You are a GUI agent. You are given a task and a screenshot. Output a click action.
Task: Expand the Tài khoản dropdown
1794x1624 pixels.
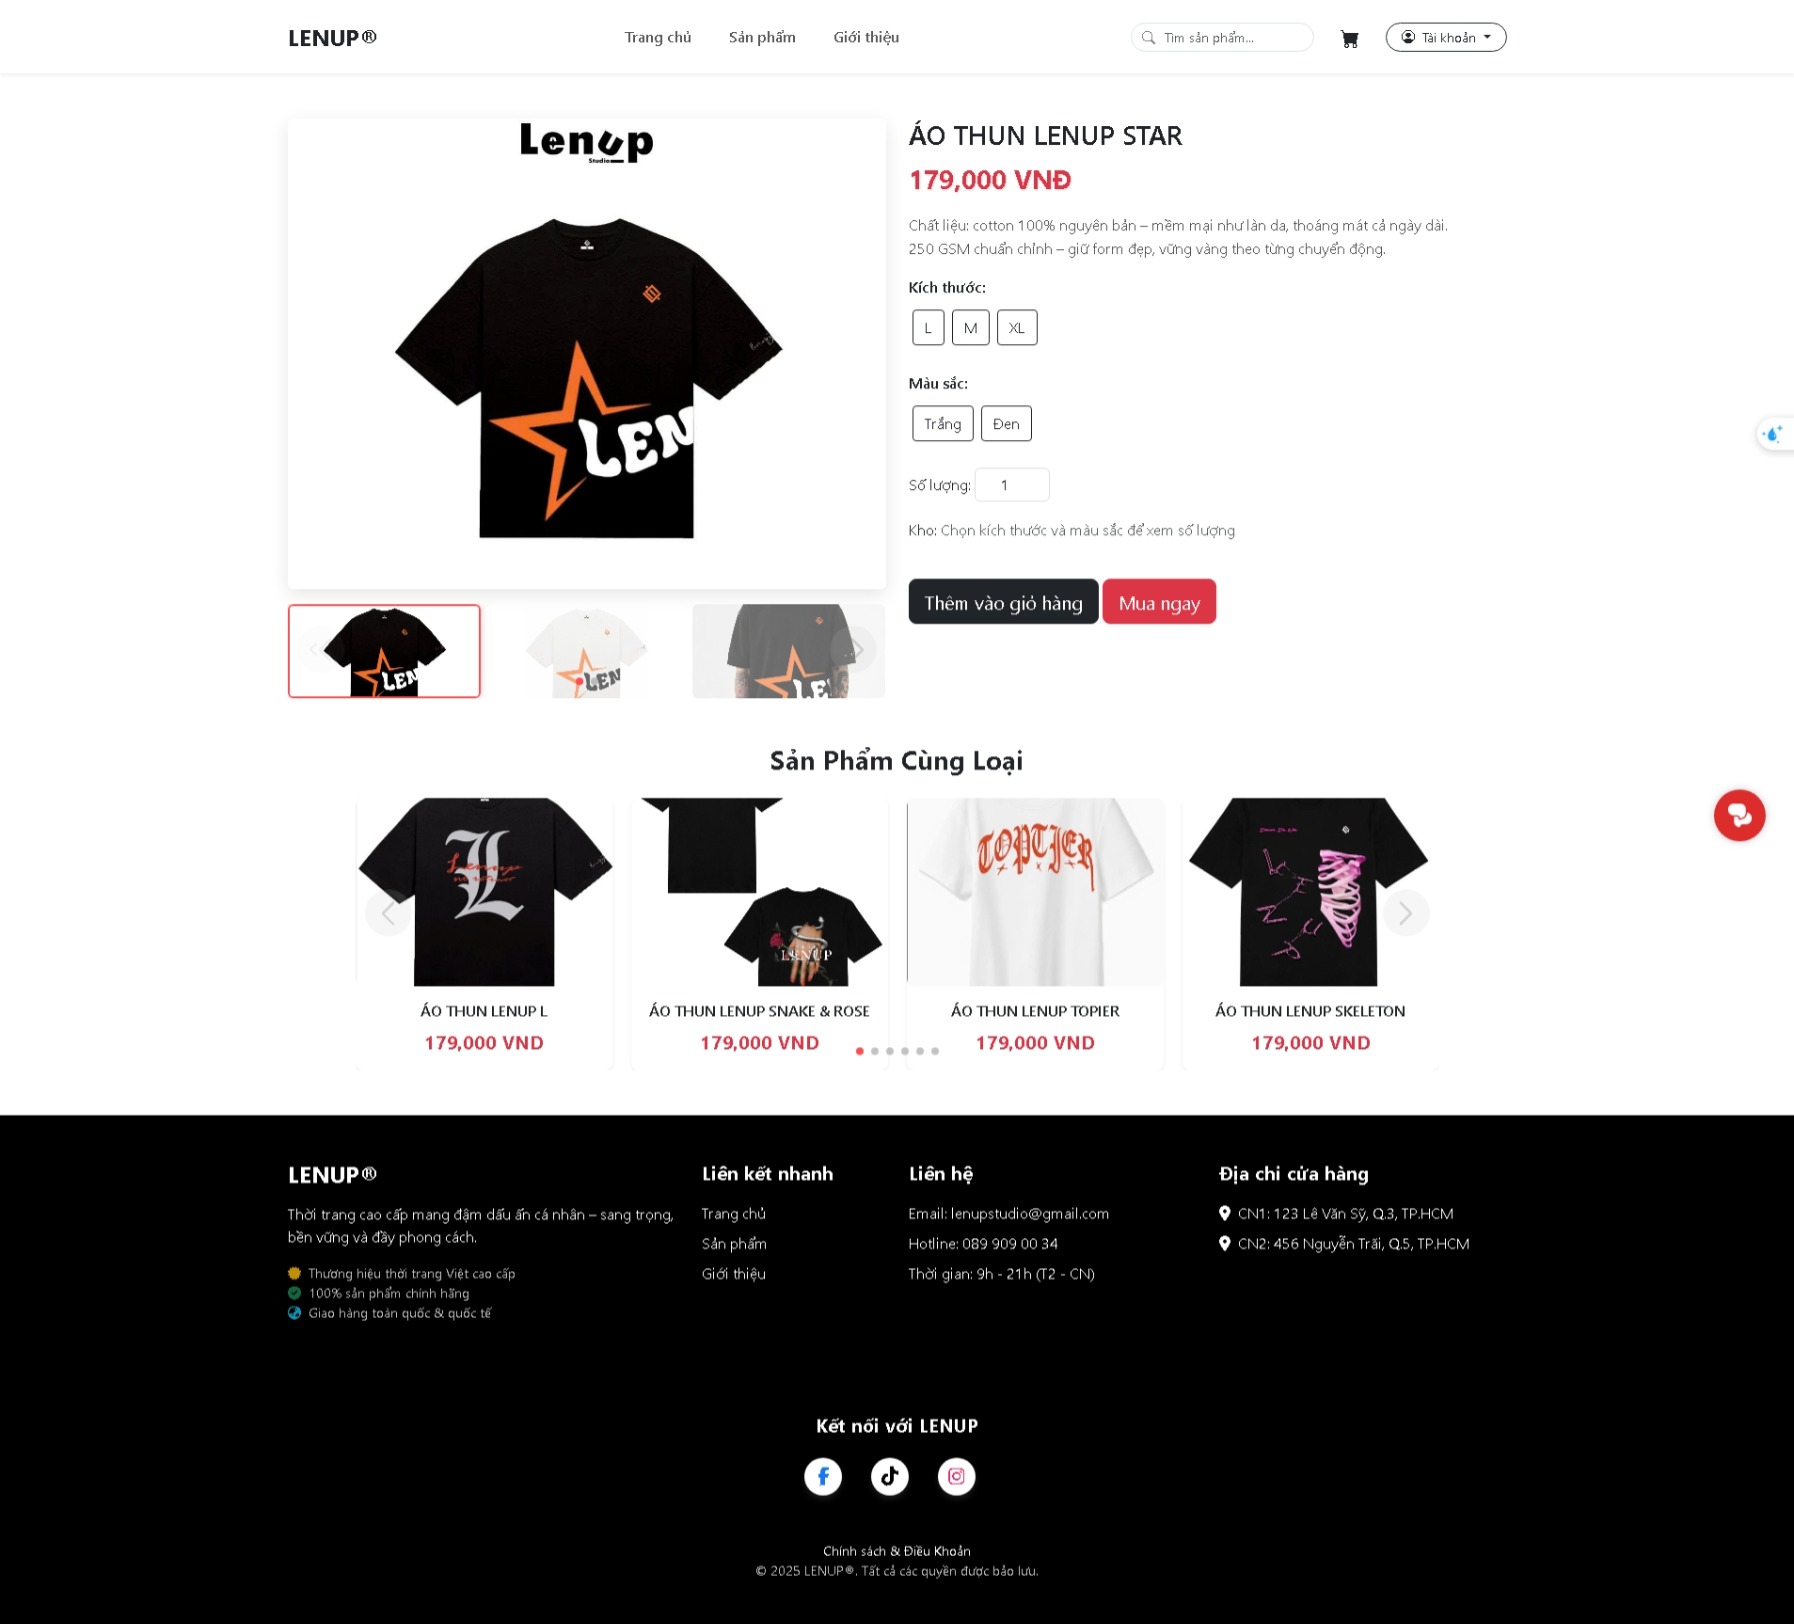(x=1445, y=38)
